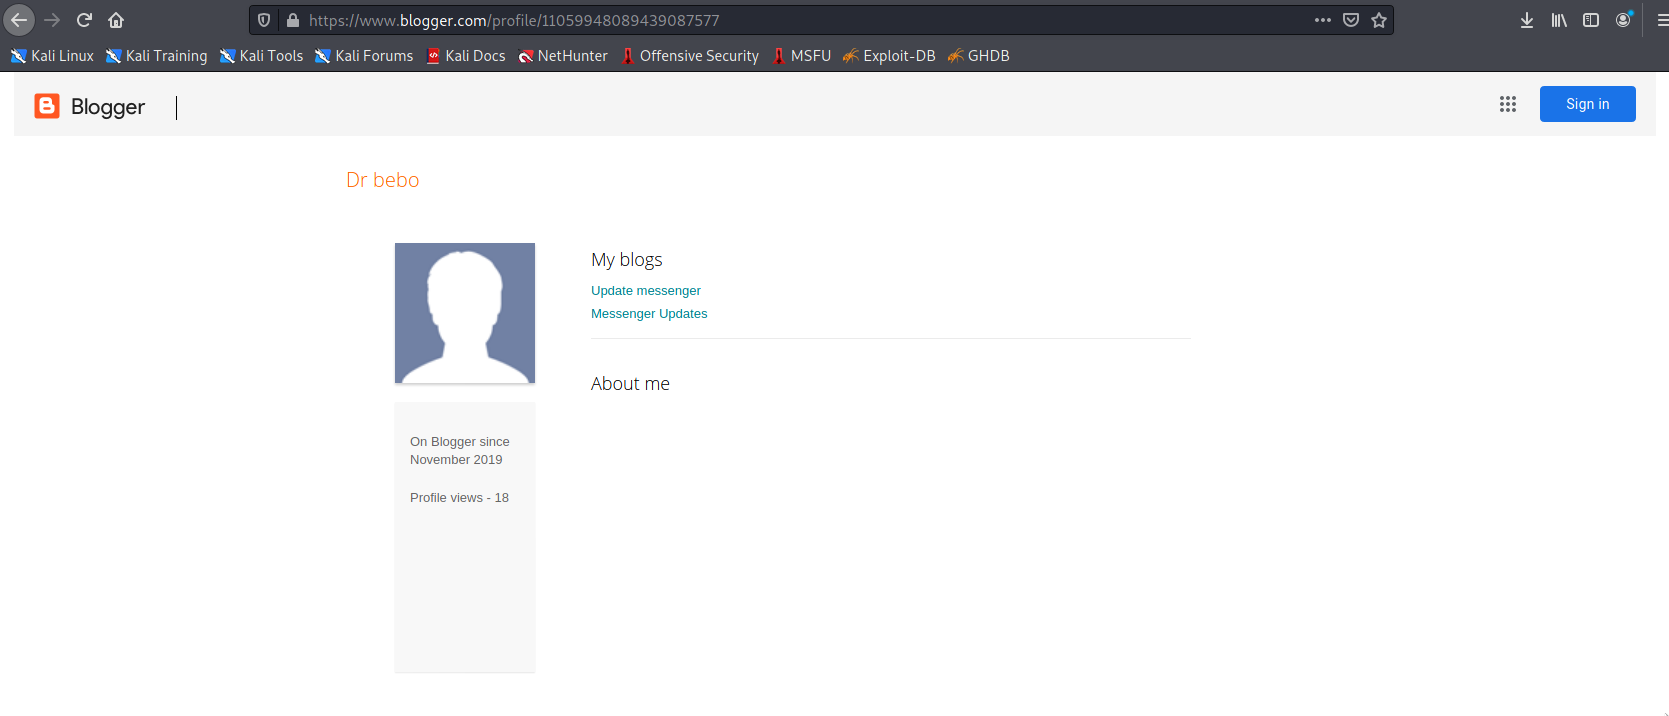The image size is (1669, 716).
Task: Reload the current page
Action: pos(84,20)
